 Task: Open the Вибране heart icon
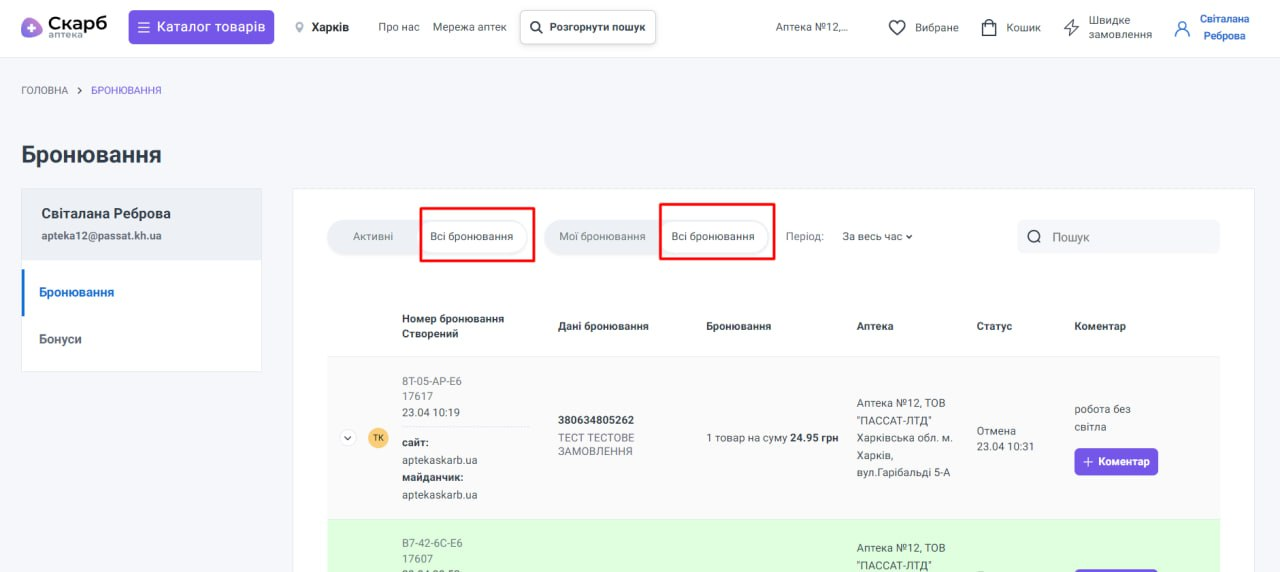(897, 28)
